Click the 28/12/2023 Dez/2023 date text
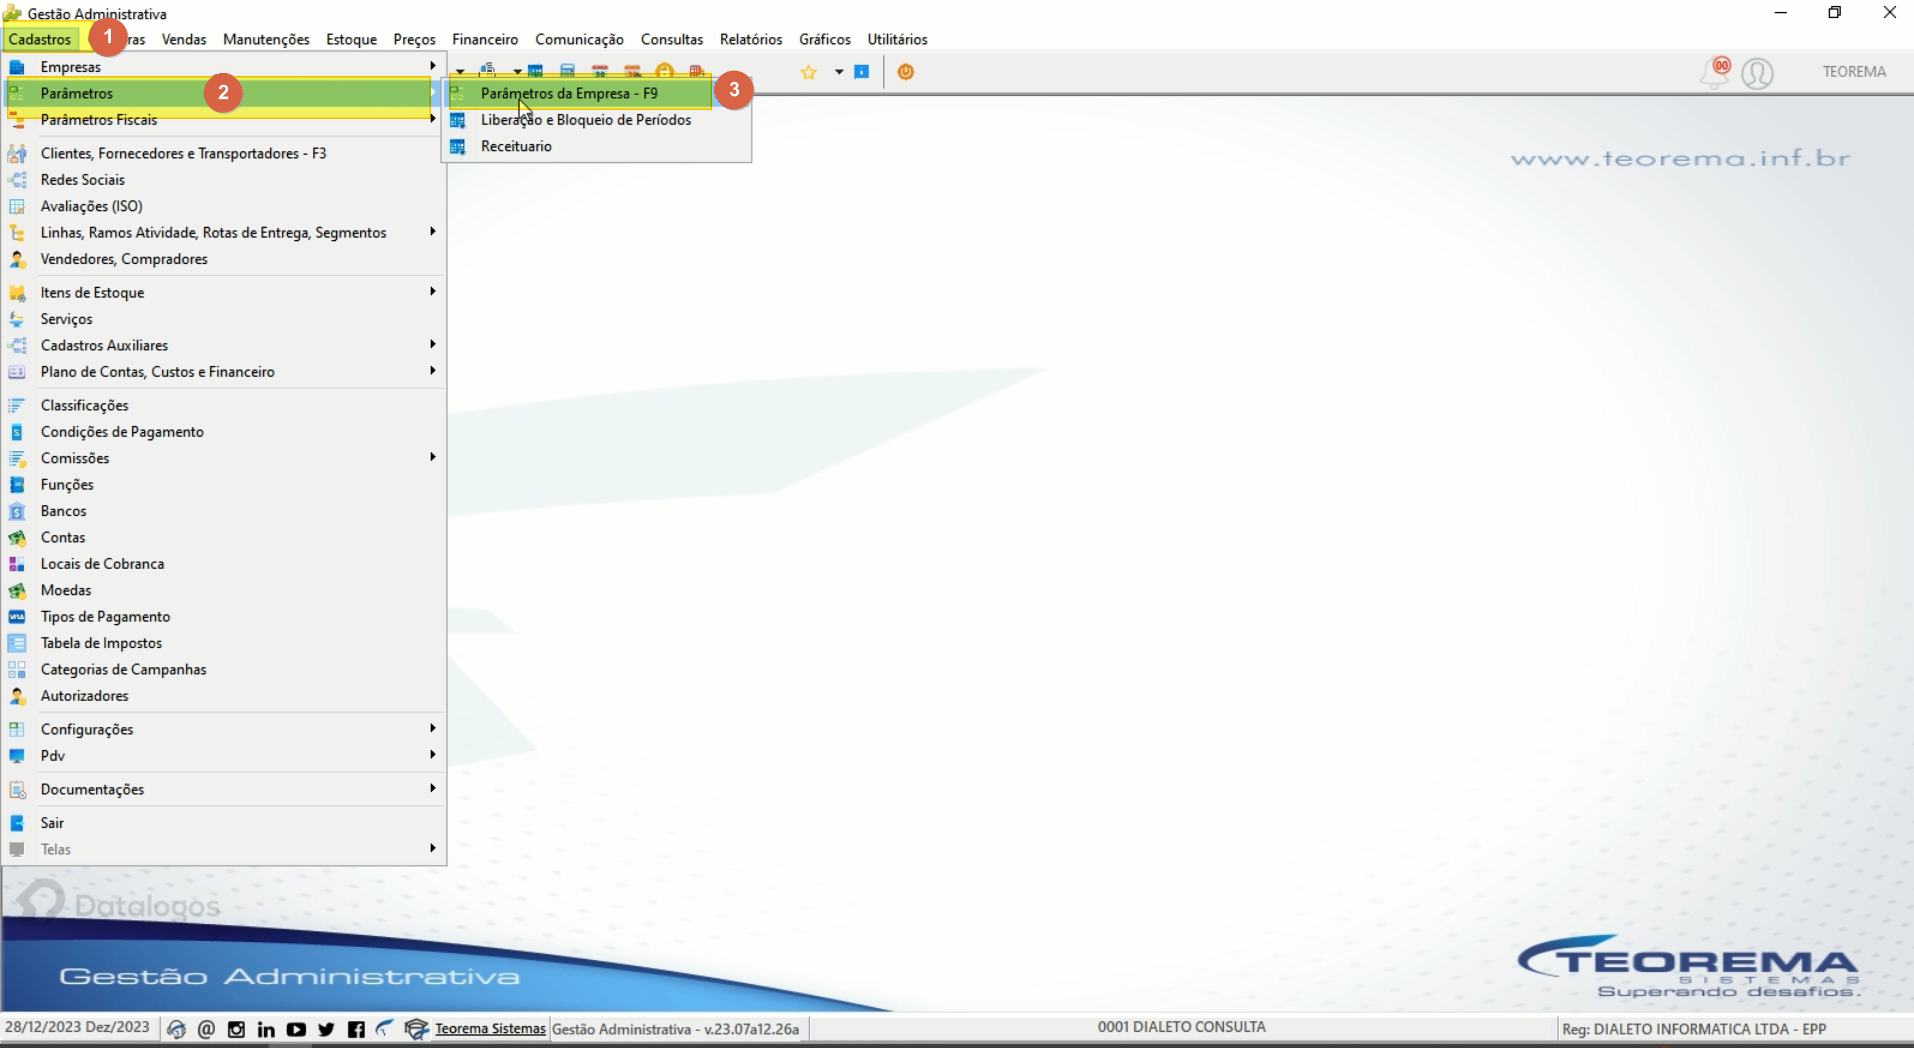The image size is (1914, 1048). pyautogui.click(x=77, y=1027)
